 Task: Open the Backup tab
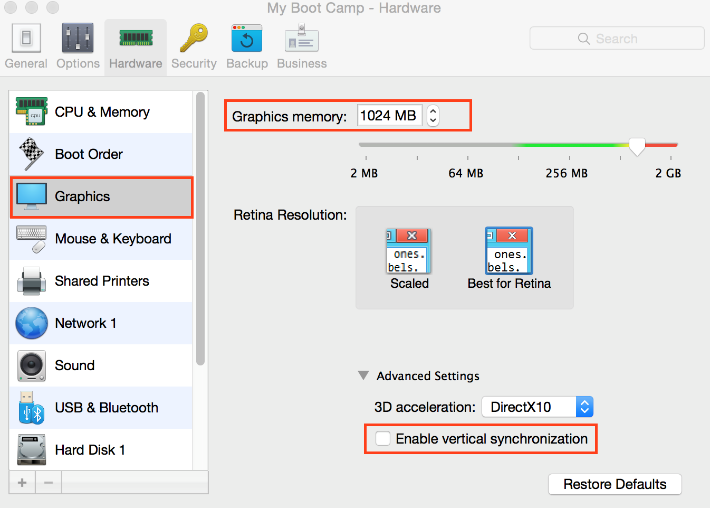(247, 46)
